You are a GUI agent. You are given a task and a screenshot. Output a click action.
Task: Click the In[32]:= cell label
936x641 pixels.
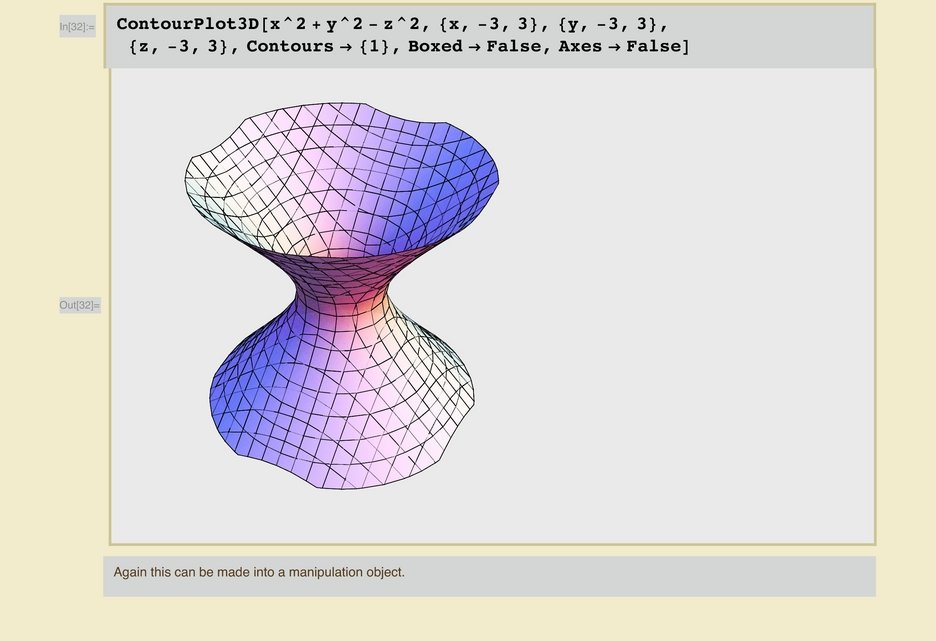[77, 27]
